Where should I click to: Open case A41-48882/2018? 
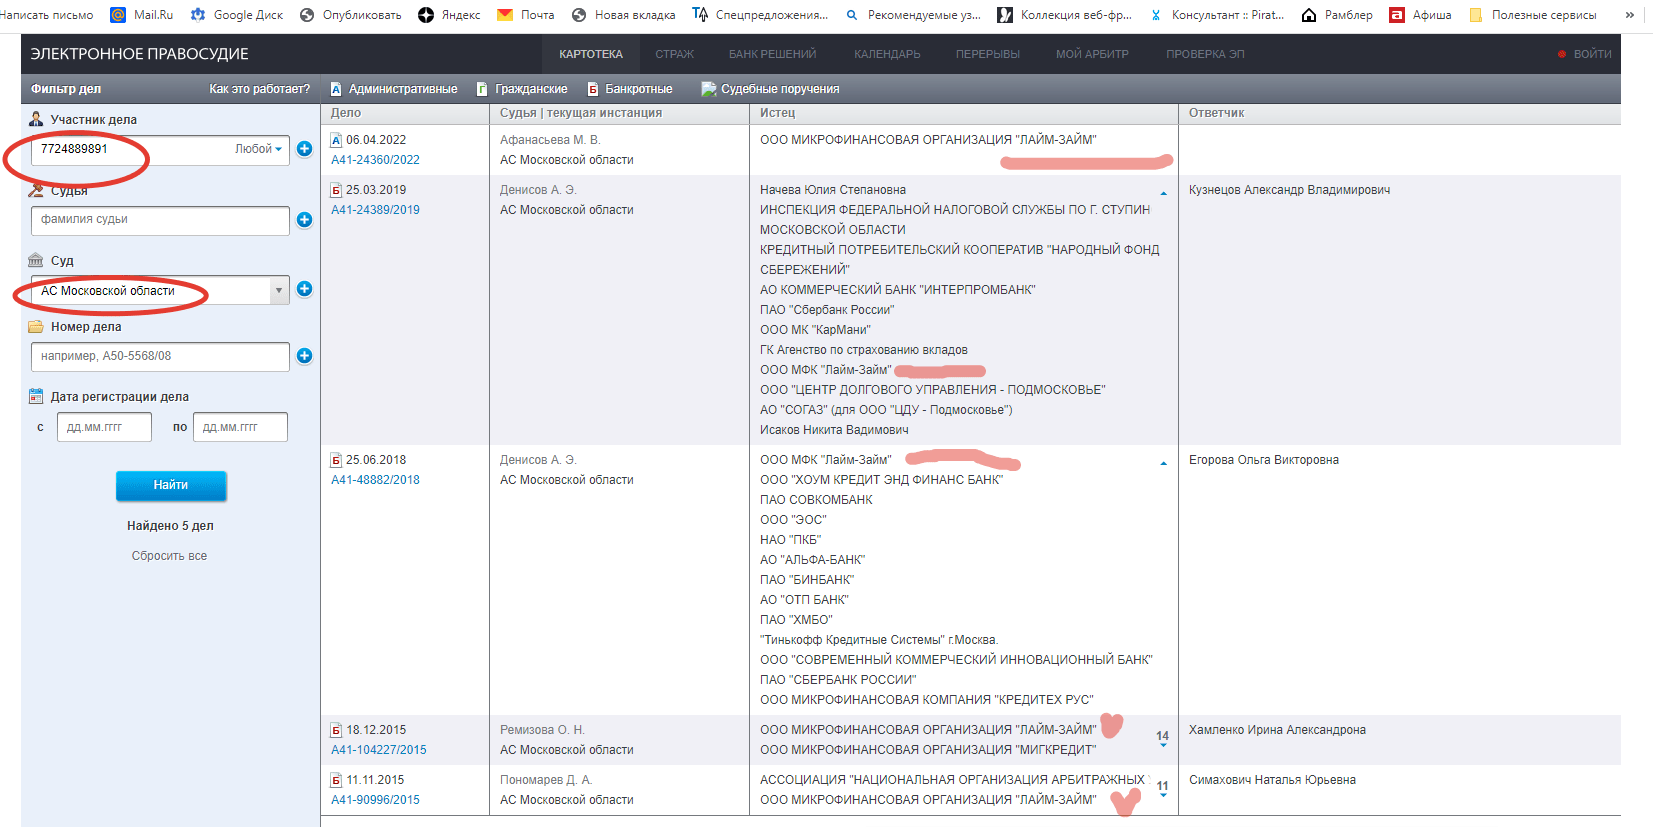tap(375, 480)
